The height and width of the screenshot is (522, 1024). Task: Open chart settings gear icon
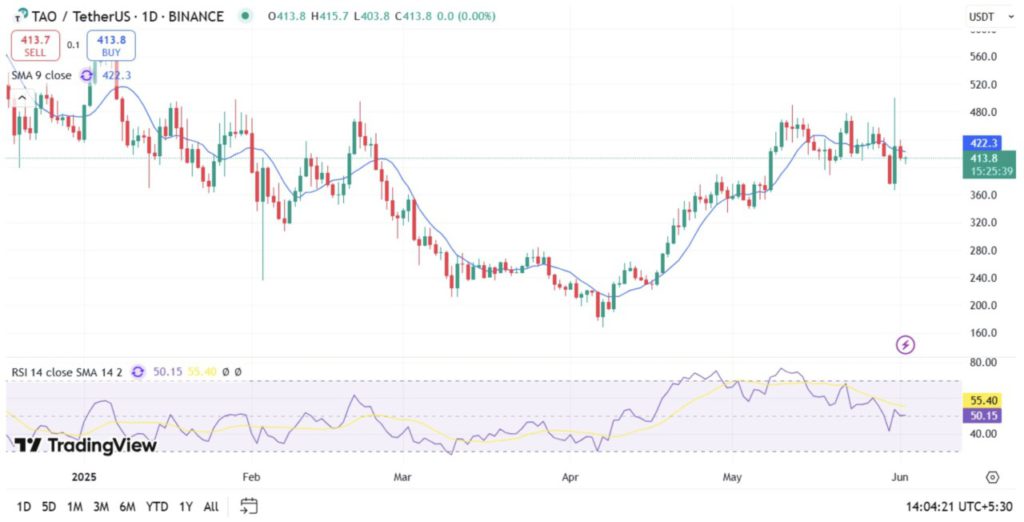[x=991, y=477]
